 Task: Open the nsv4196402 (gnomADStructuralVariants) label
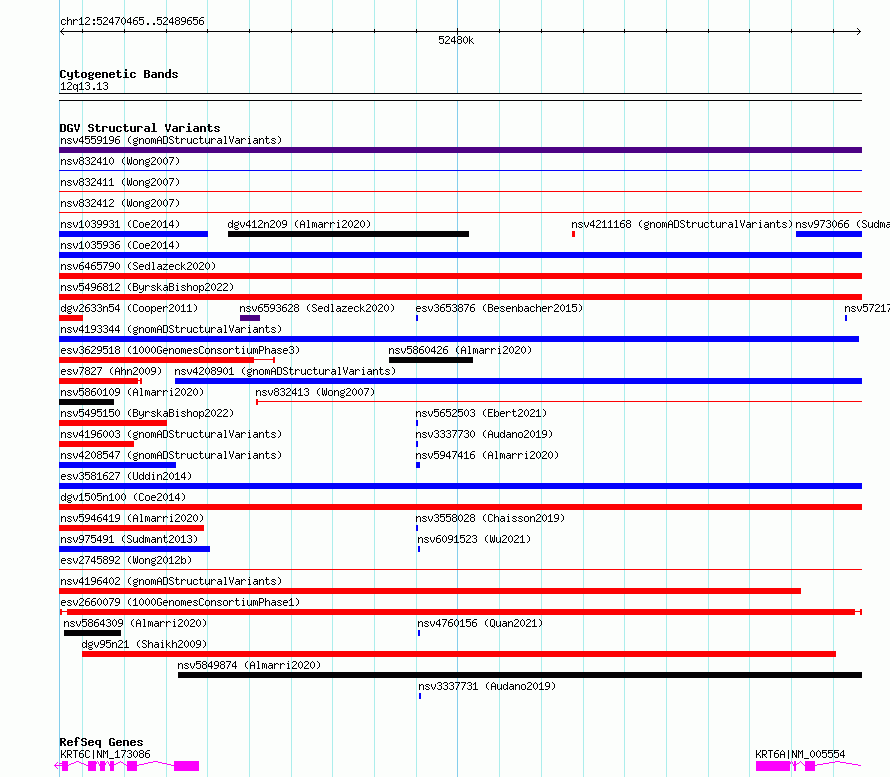click(x=171, y=581)
